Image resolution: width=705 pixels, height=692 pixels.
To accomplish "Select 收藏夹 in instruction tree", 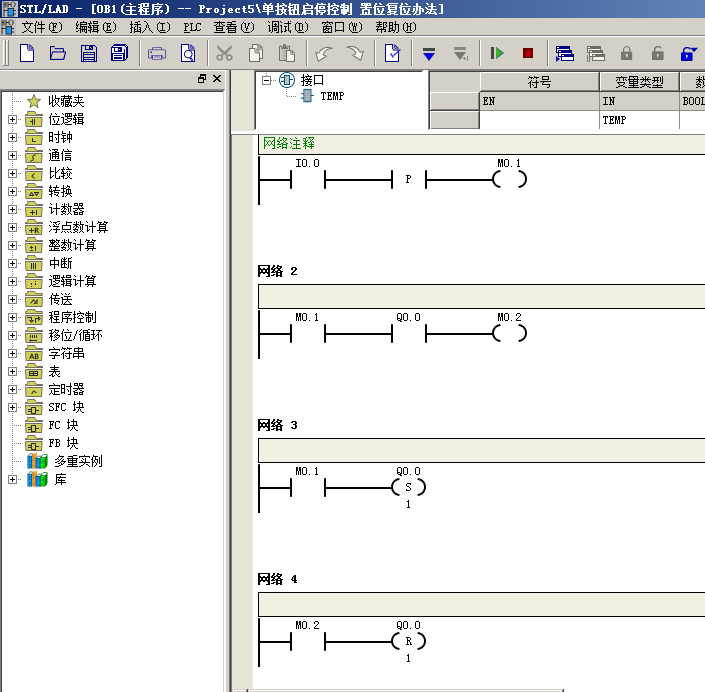I will tap(66, 101).
